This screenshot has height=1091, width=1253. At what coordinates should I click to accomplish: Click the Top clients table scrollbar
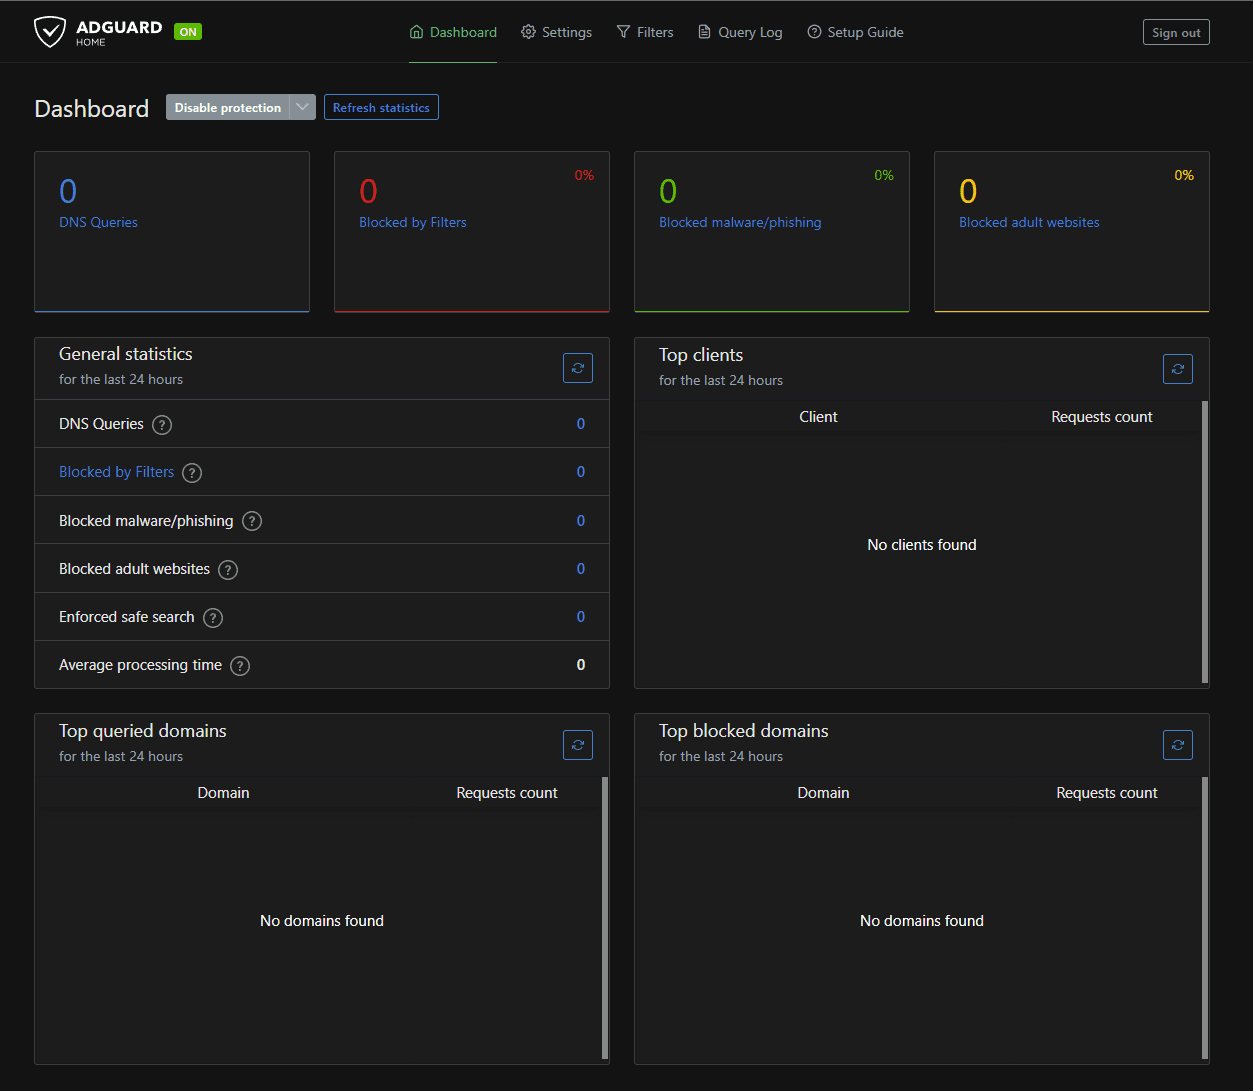[x=1204, y=542]
